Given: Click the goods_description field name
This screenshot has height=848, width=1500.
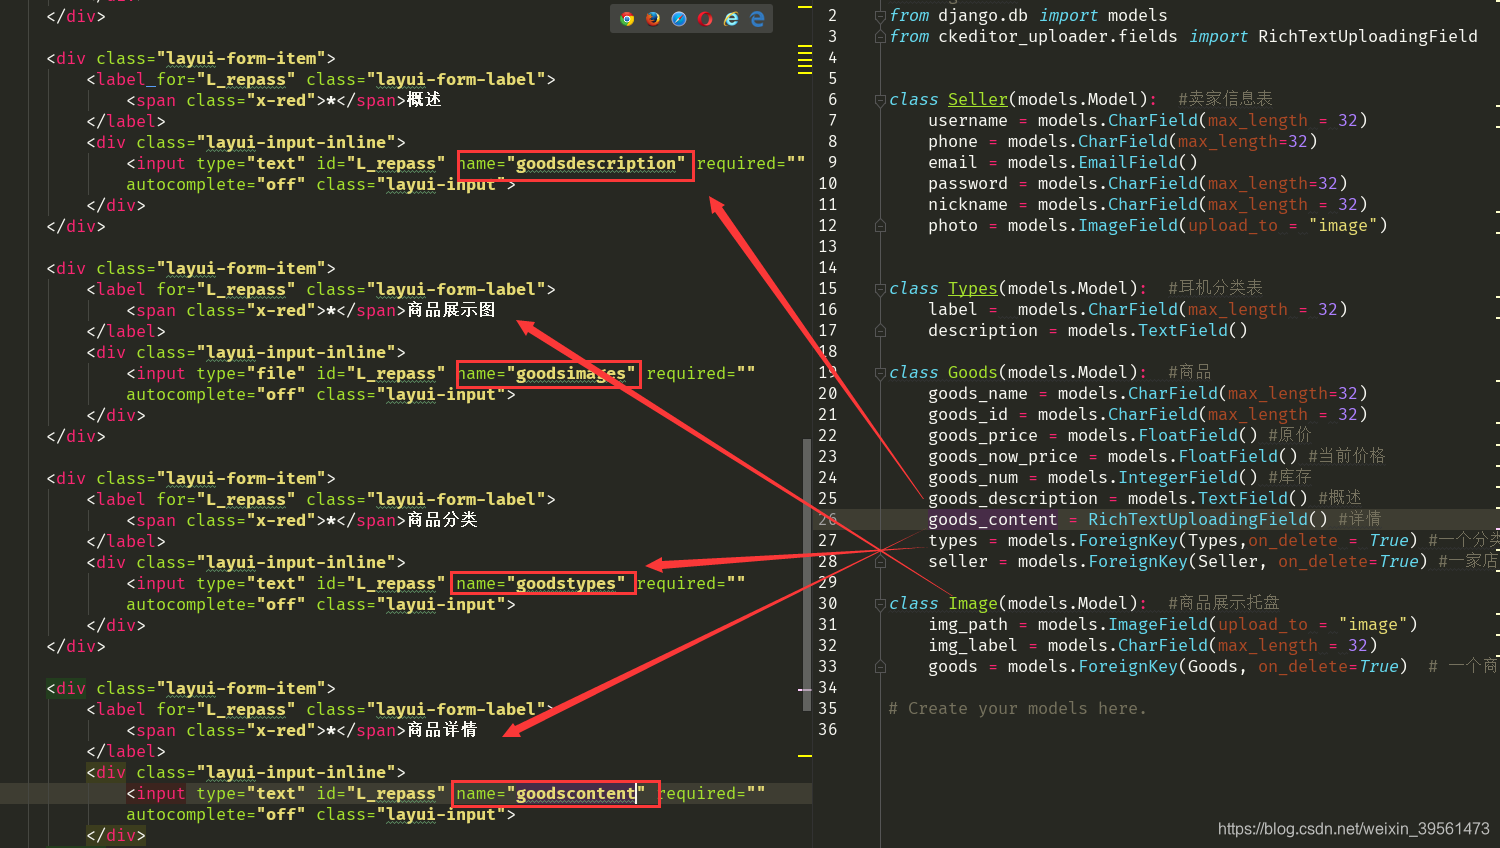Looking at the screenshot, I should 1013,499.
